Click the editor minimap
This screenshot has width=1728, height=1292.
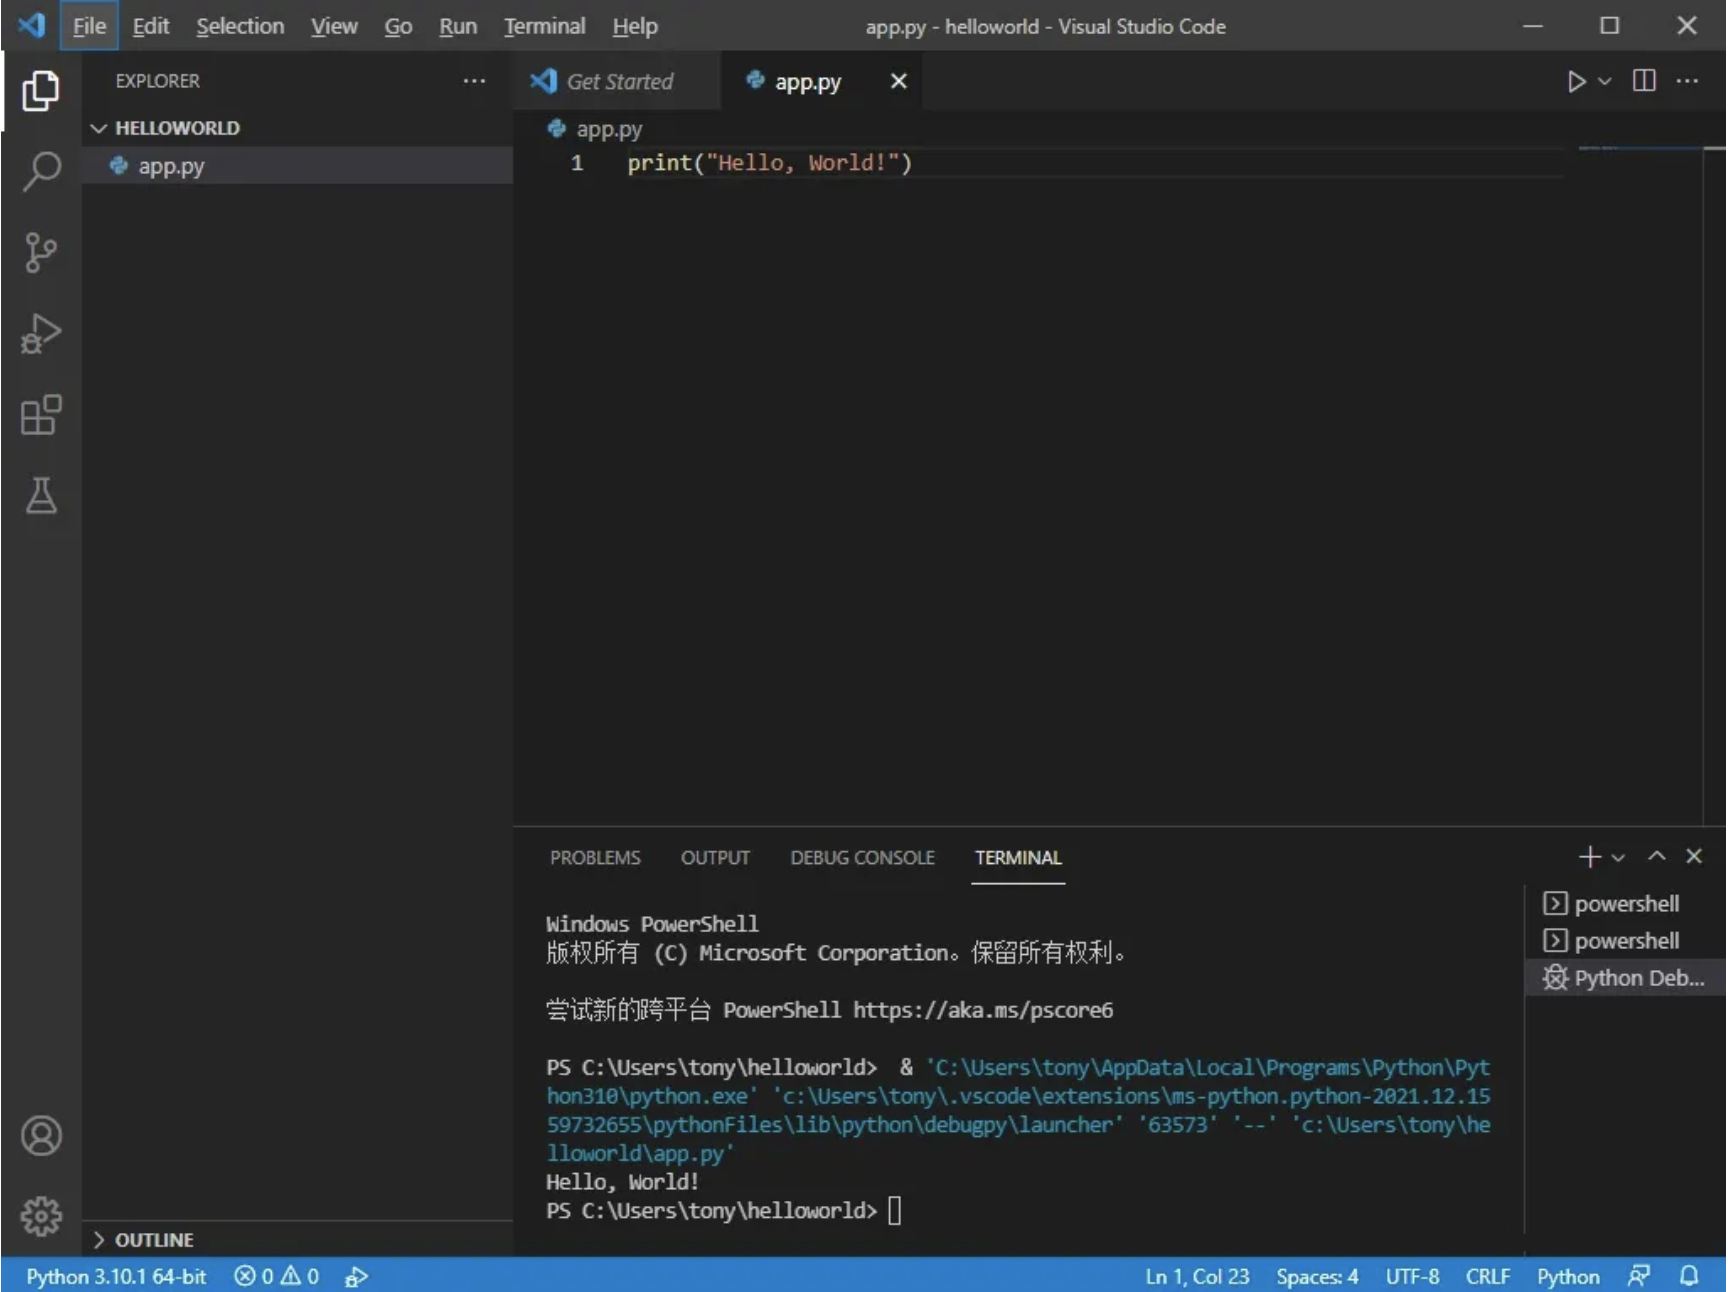tap(1641, 148)
